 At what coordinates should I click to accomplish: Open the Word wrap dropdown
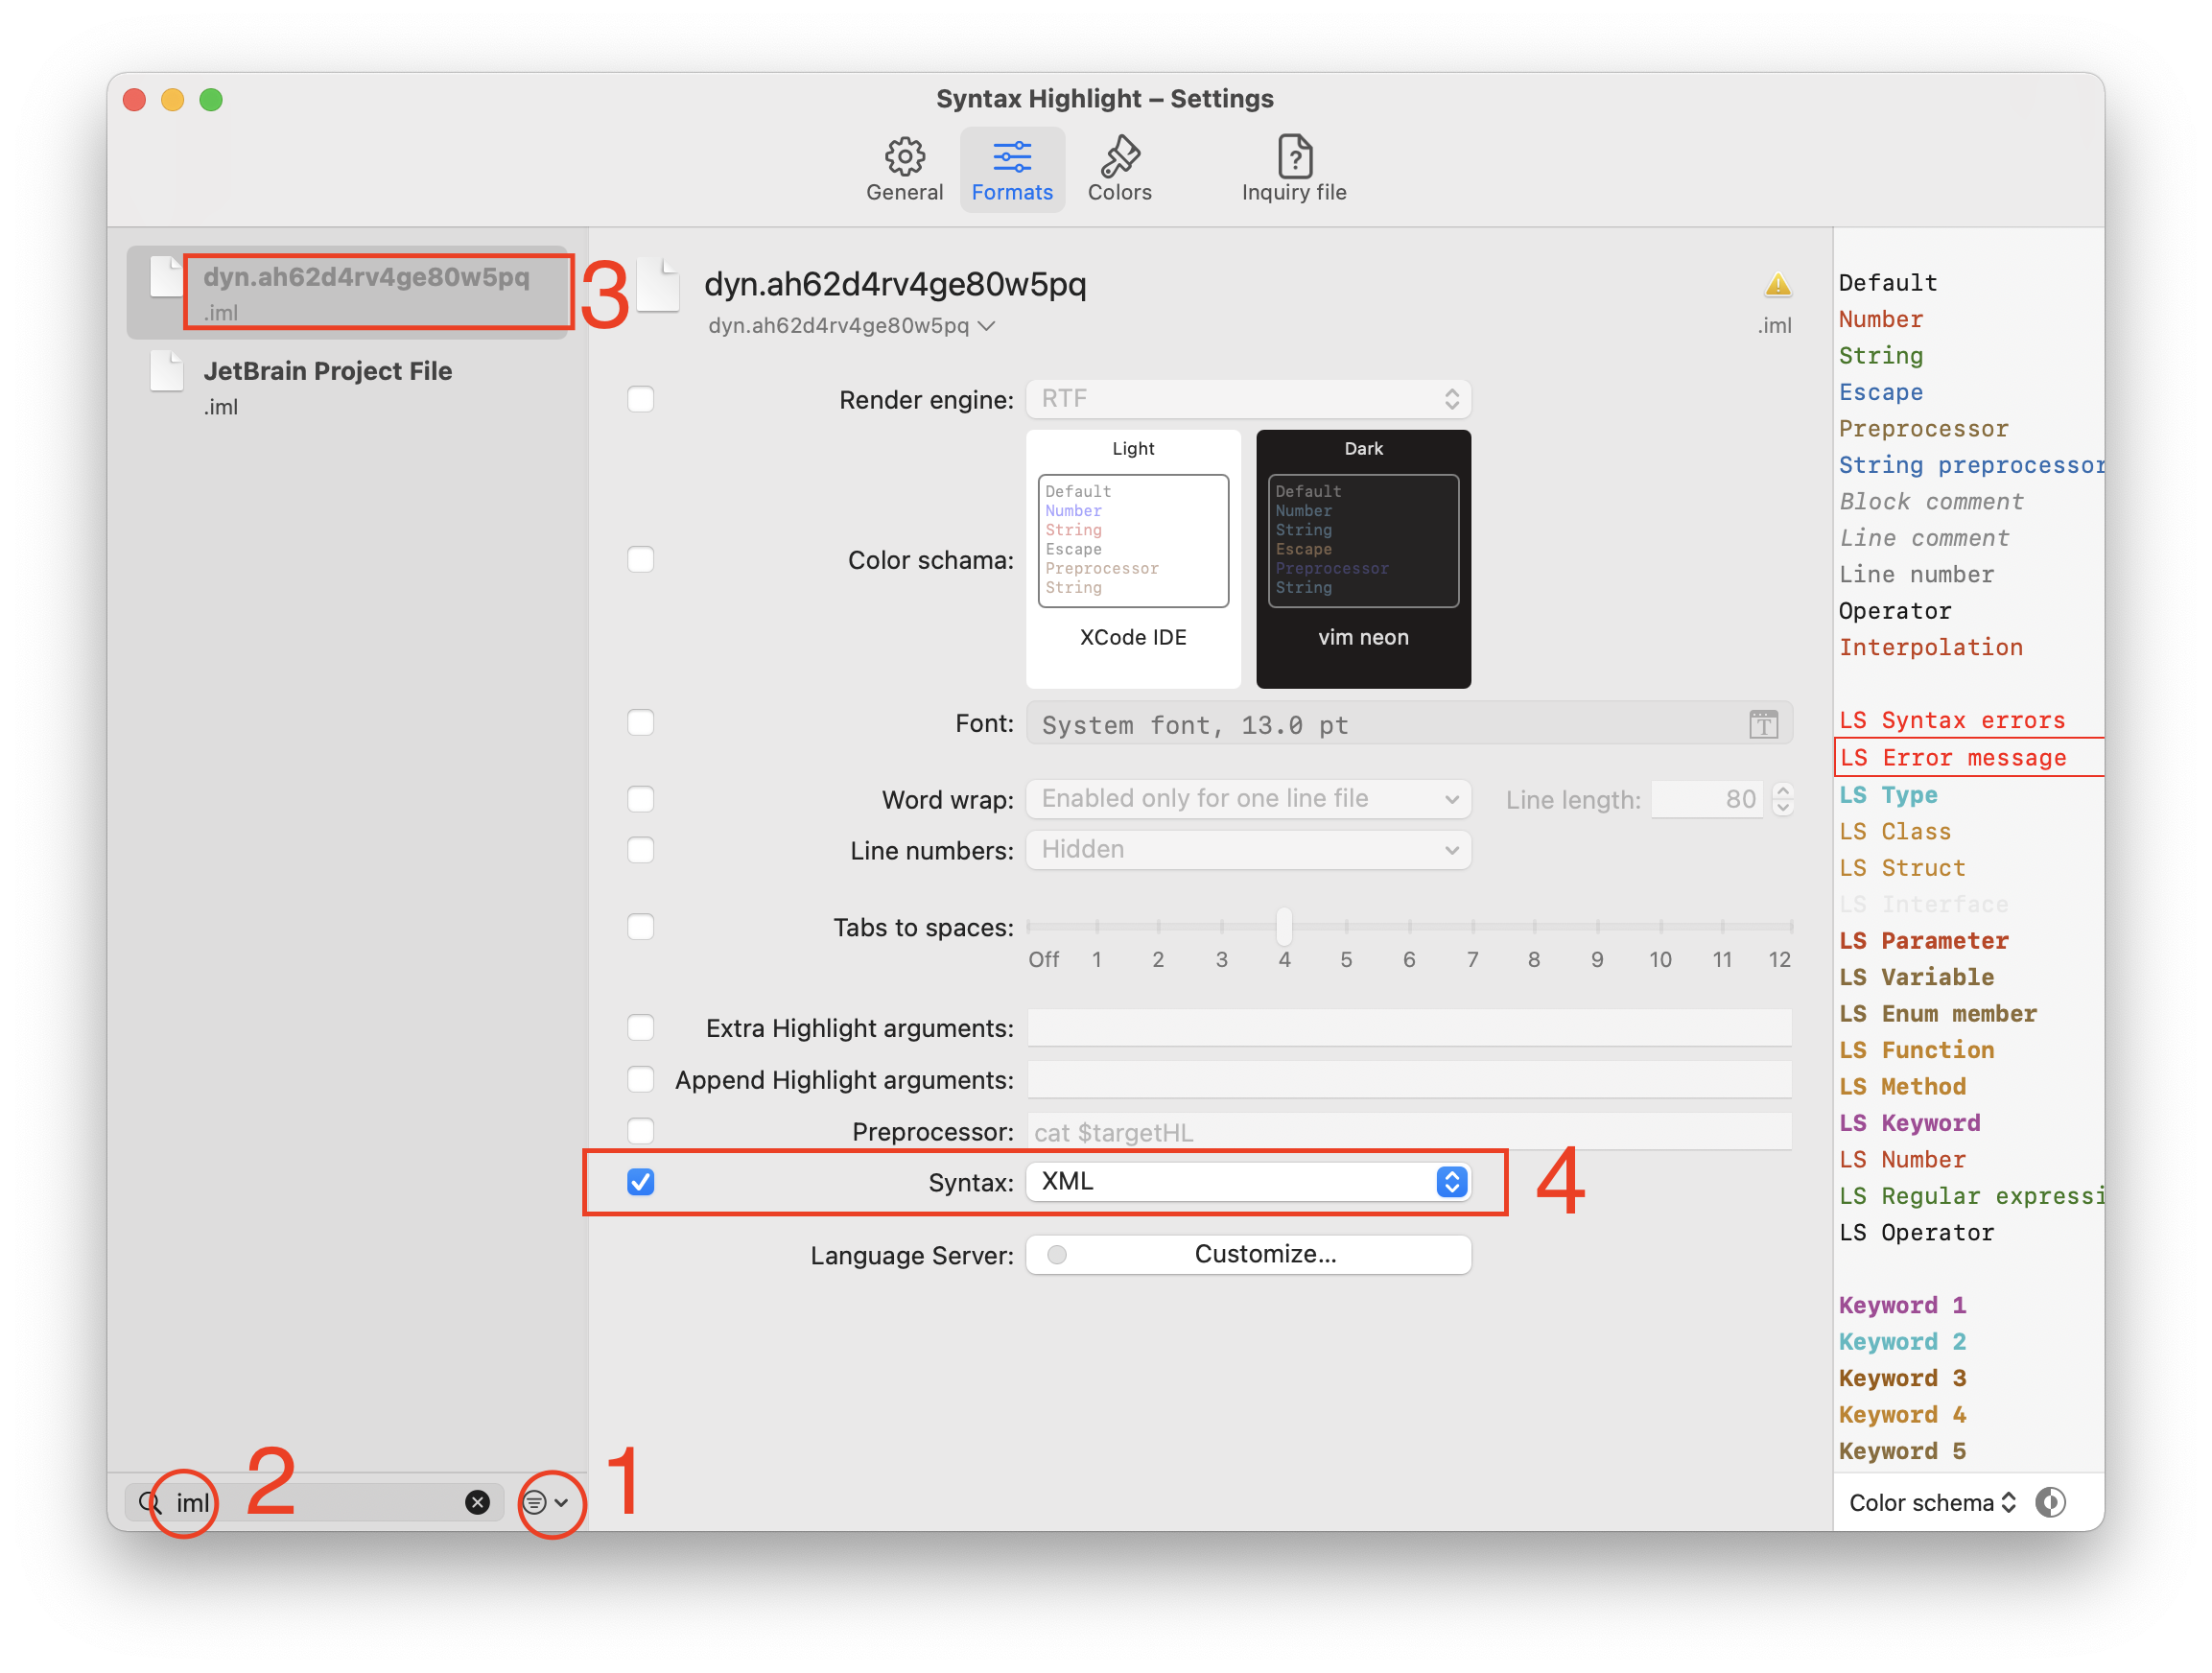pos(1248,799)
